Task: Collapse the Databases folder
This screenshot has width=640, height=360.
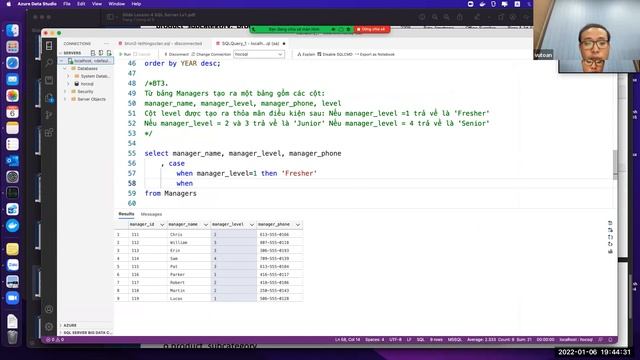Action: (x=65, y=69)
